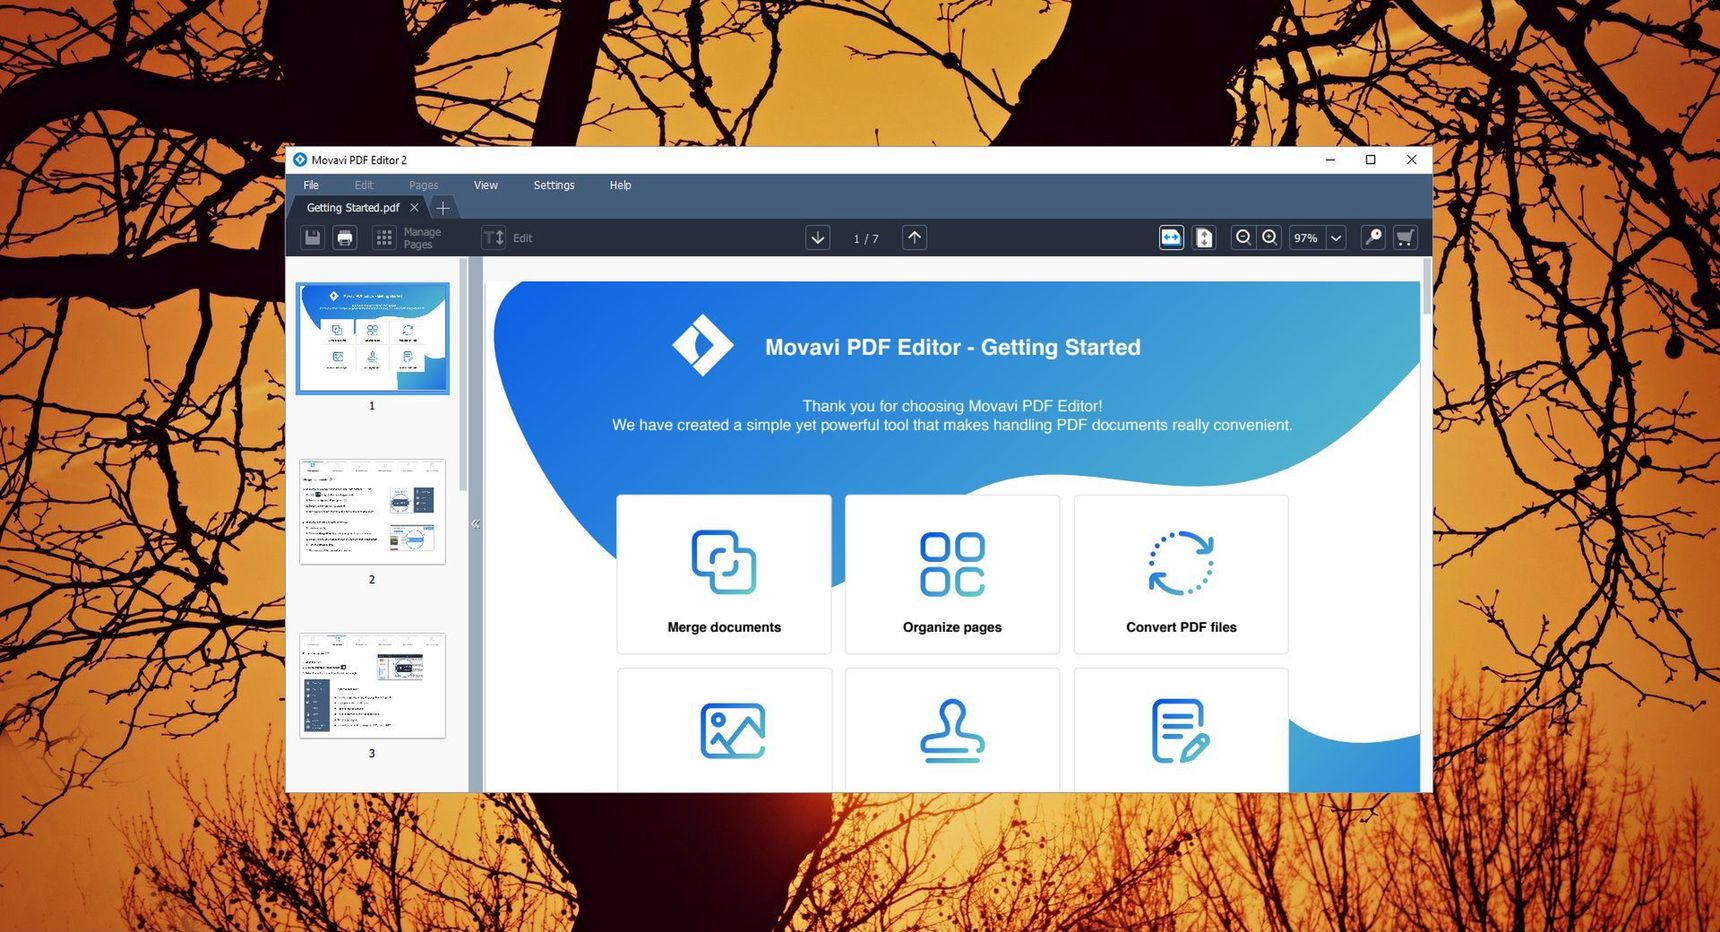Open the Help menu

tap(620, 185)
